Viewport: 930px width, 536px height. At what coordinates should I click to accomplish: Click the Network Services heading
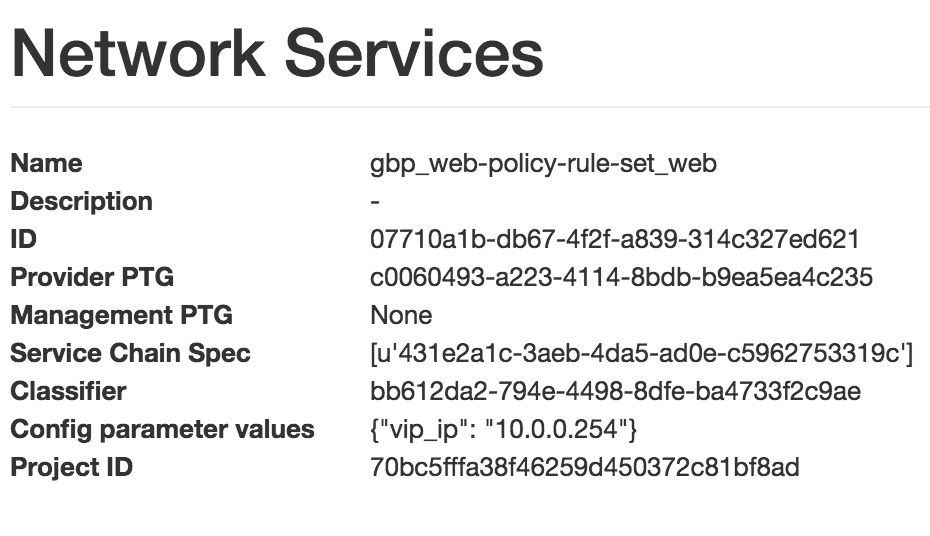[x=277, y=53]
